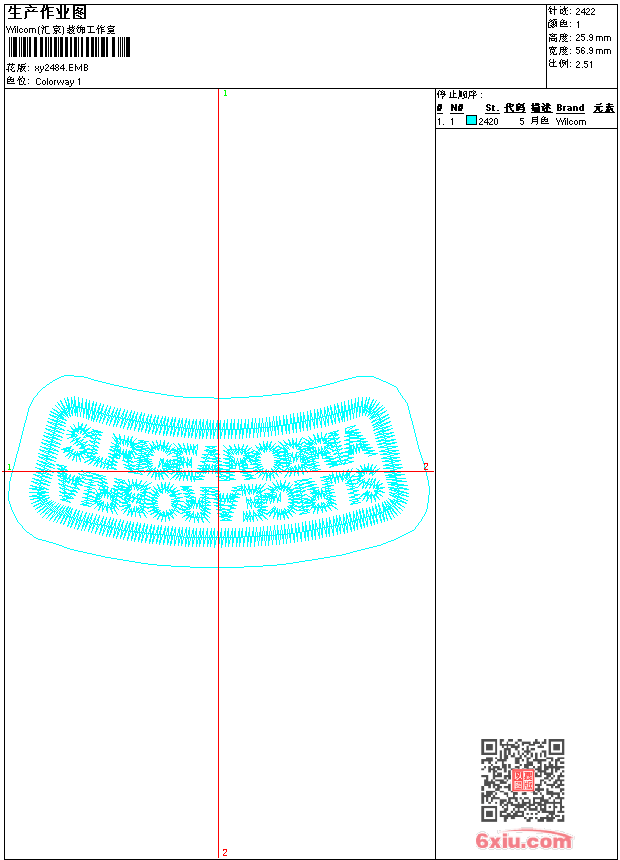
Task: Click the Brand column header
Action: pos(570,108)
